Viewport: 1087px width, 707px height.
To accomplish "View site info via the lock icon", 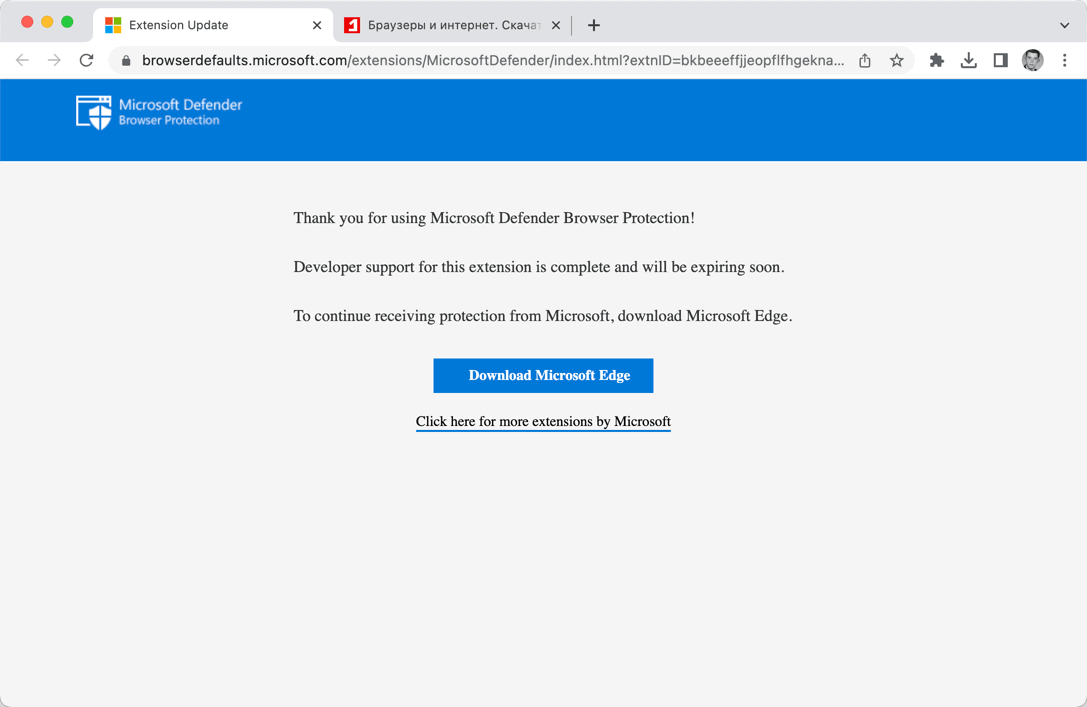I will 126,61.
